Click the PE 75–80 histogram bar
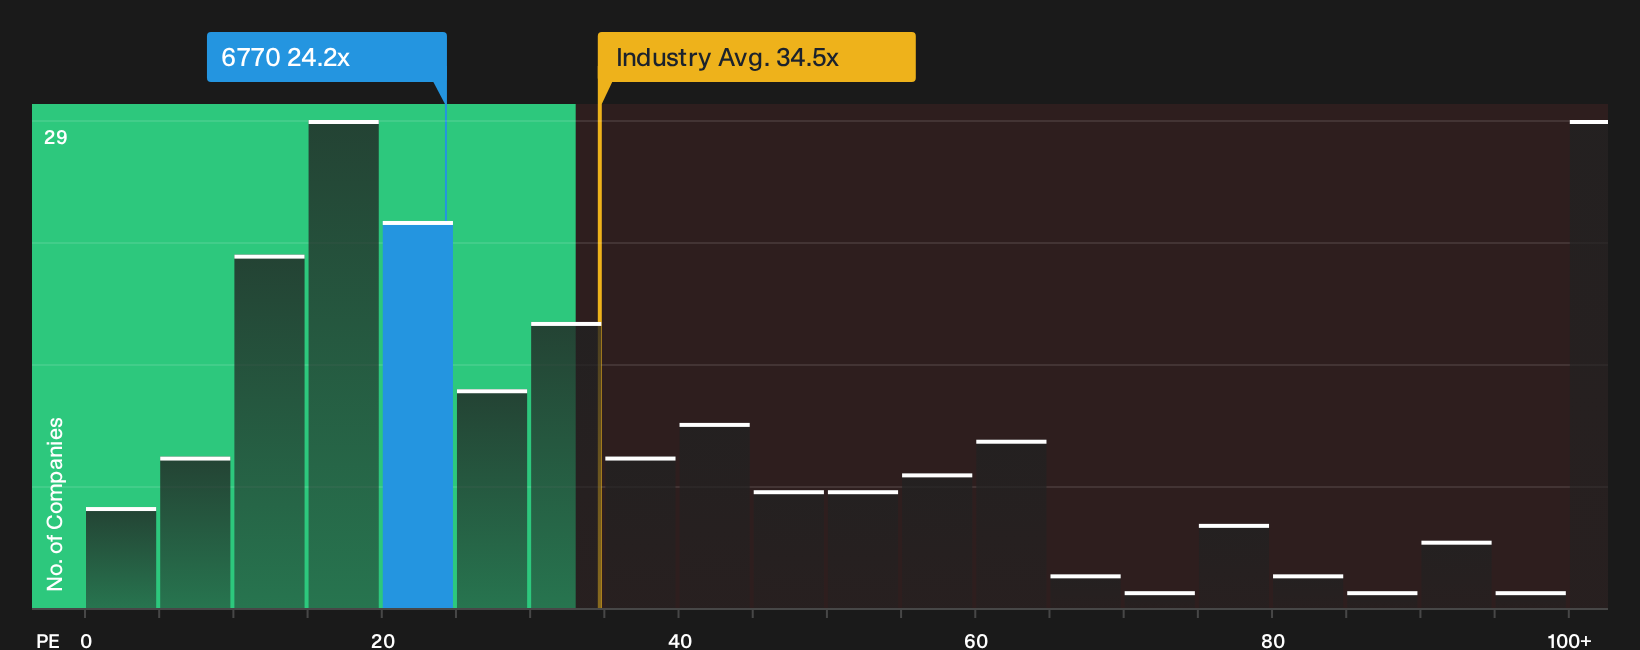 coord(1234,566)
